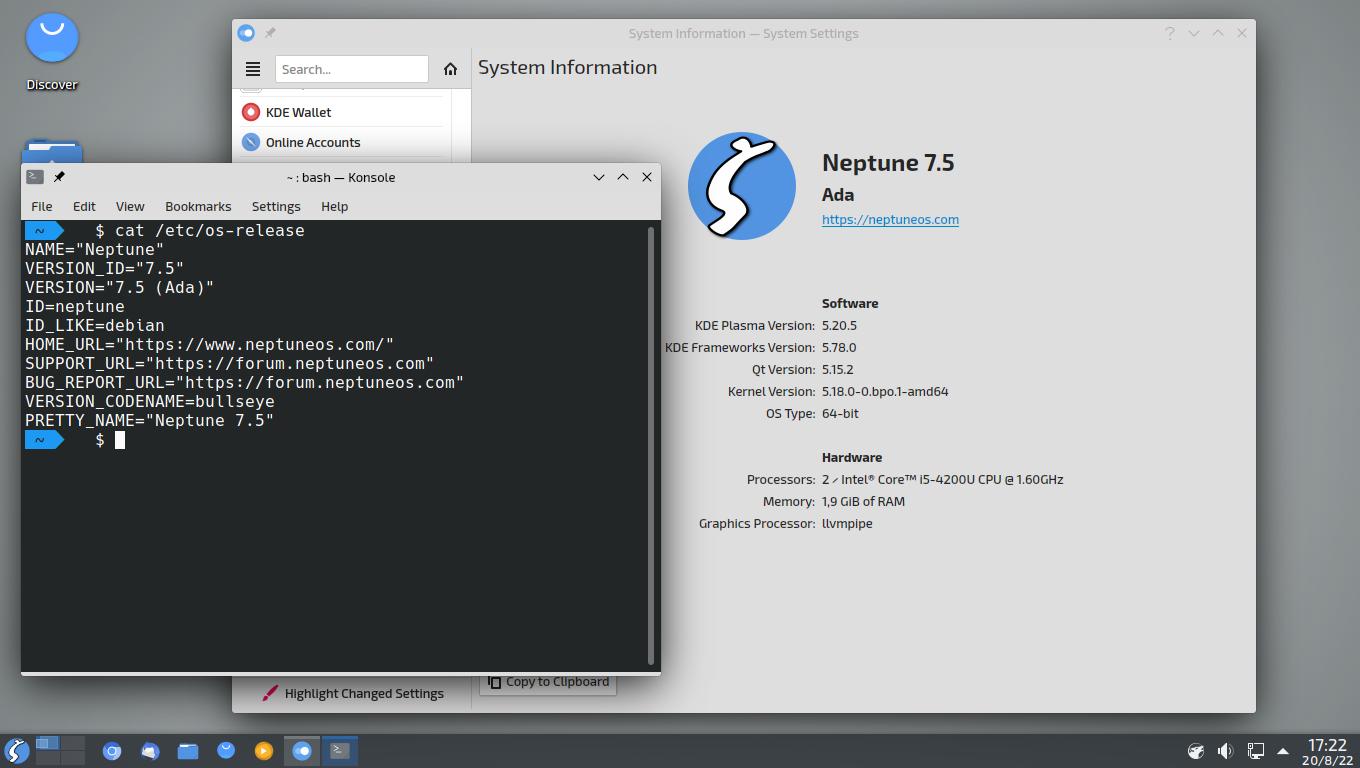
Task: Select the active desktop in the pager
Action: click(x=47, y=743)
